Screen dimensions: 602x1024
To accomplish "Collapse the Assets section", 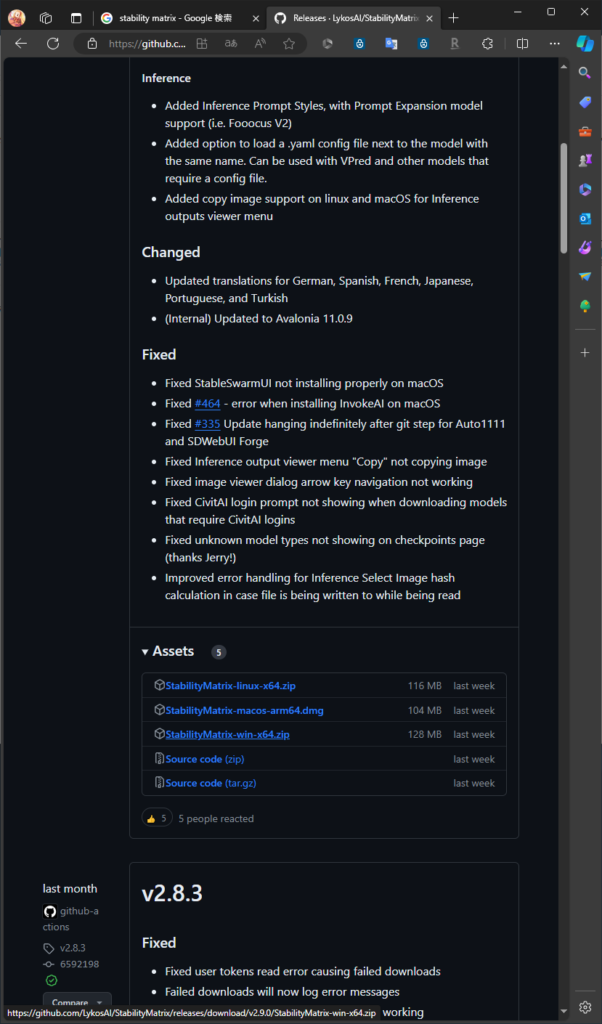I will 168,651.
